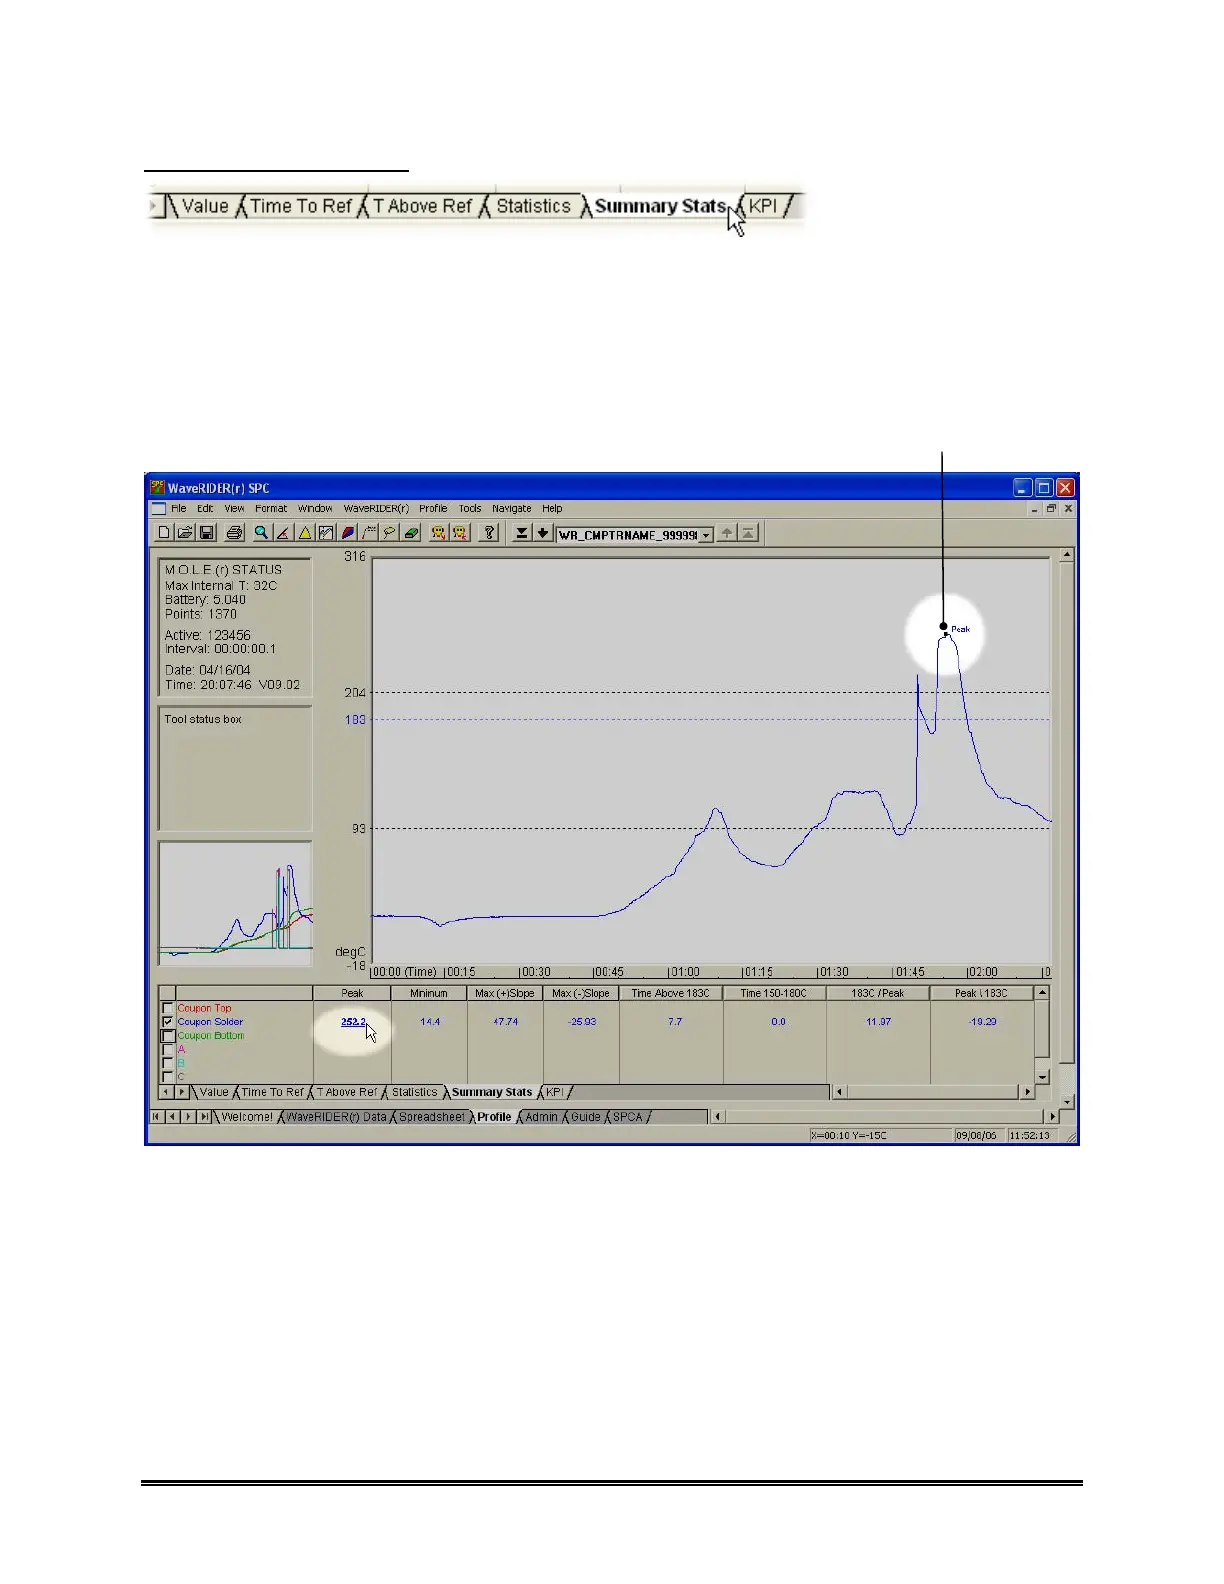Enable the Coupon Top checkbox

[x=168, y=1008]
